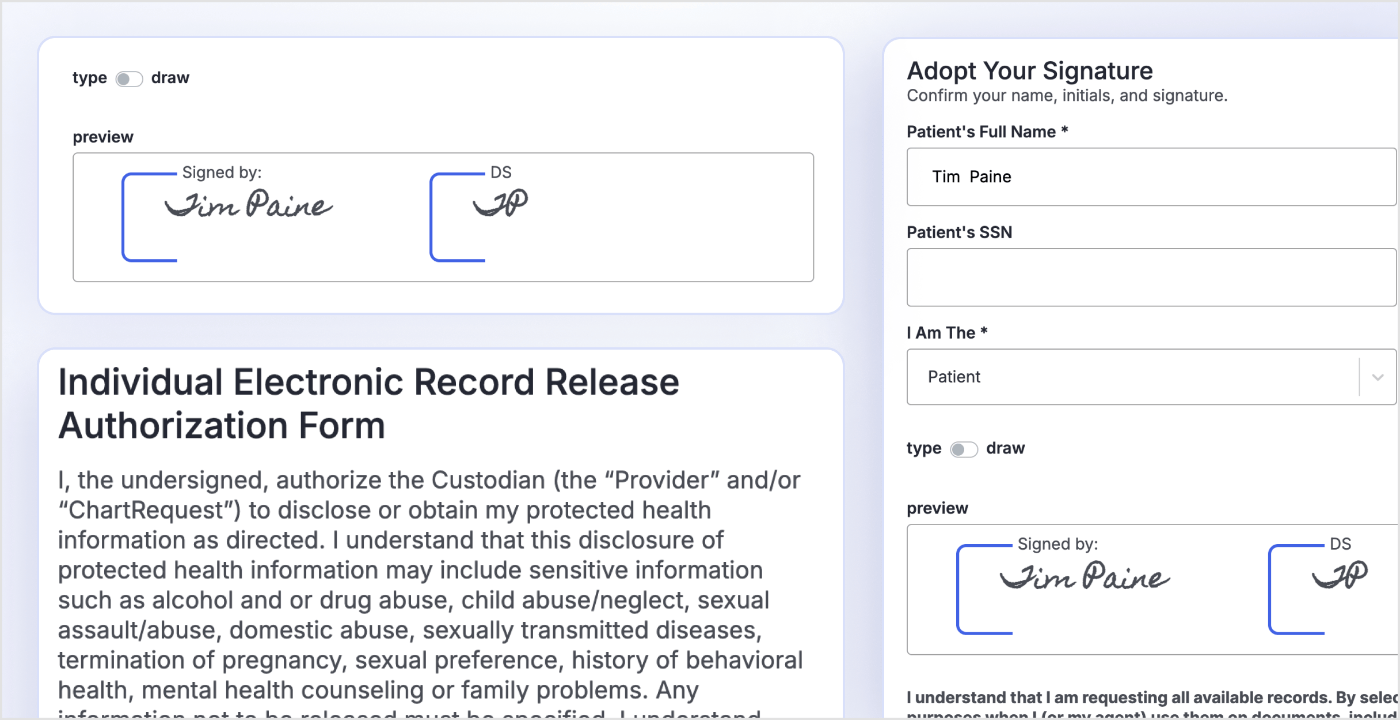This screenshot has height=720, width=1400.
Task: Toggle type/draw switch in Adopt Your Signature panel
Action: [964, 449]
